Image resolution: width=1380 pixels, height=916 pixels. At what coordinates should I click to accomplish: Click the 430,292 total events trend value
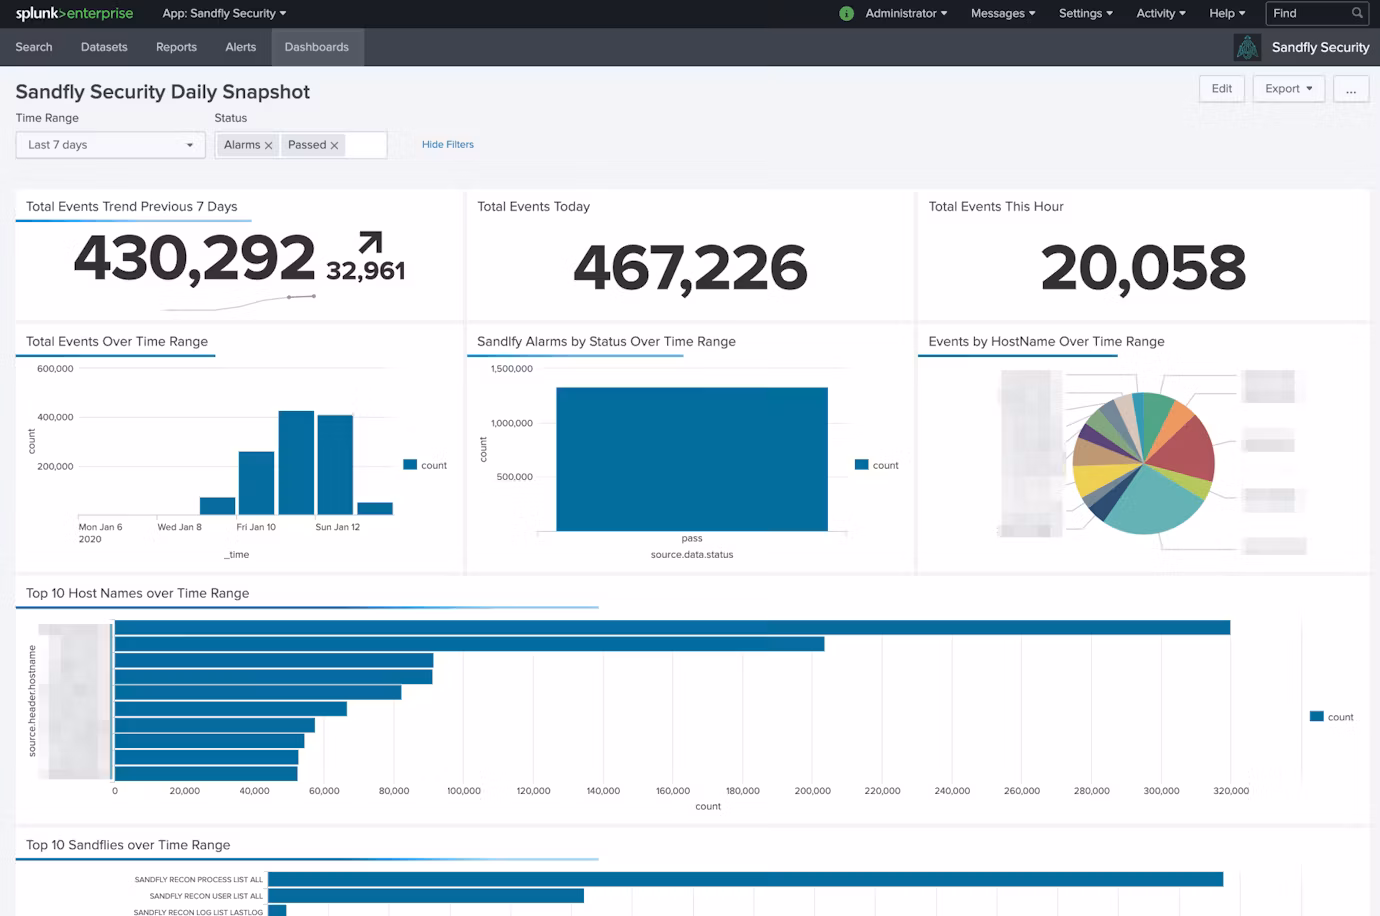(194, 258)
